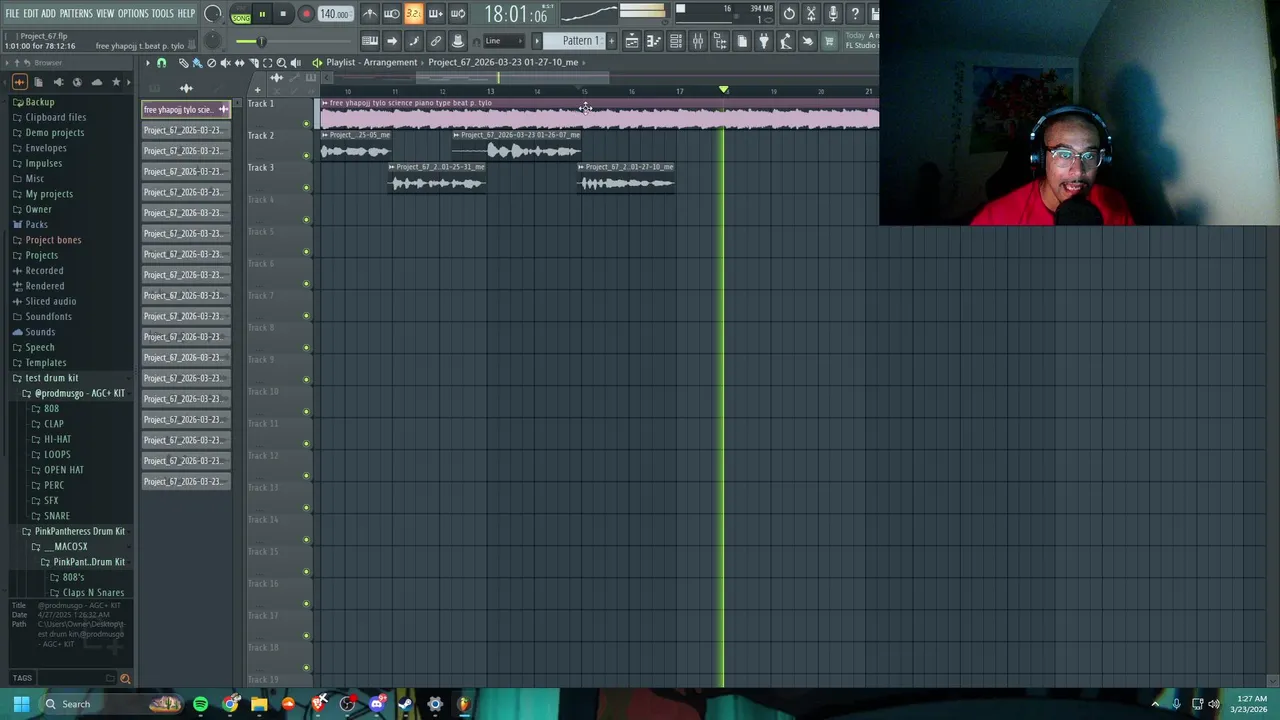Click Project_67 clip name in playlist title
The height and width of the screenshot is (720, 1280).
click(x=503, y=62)
